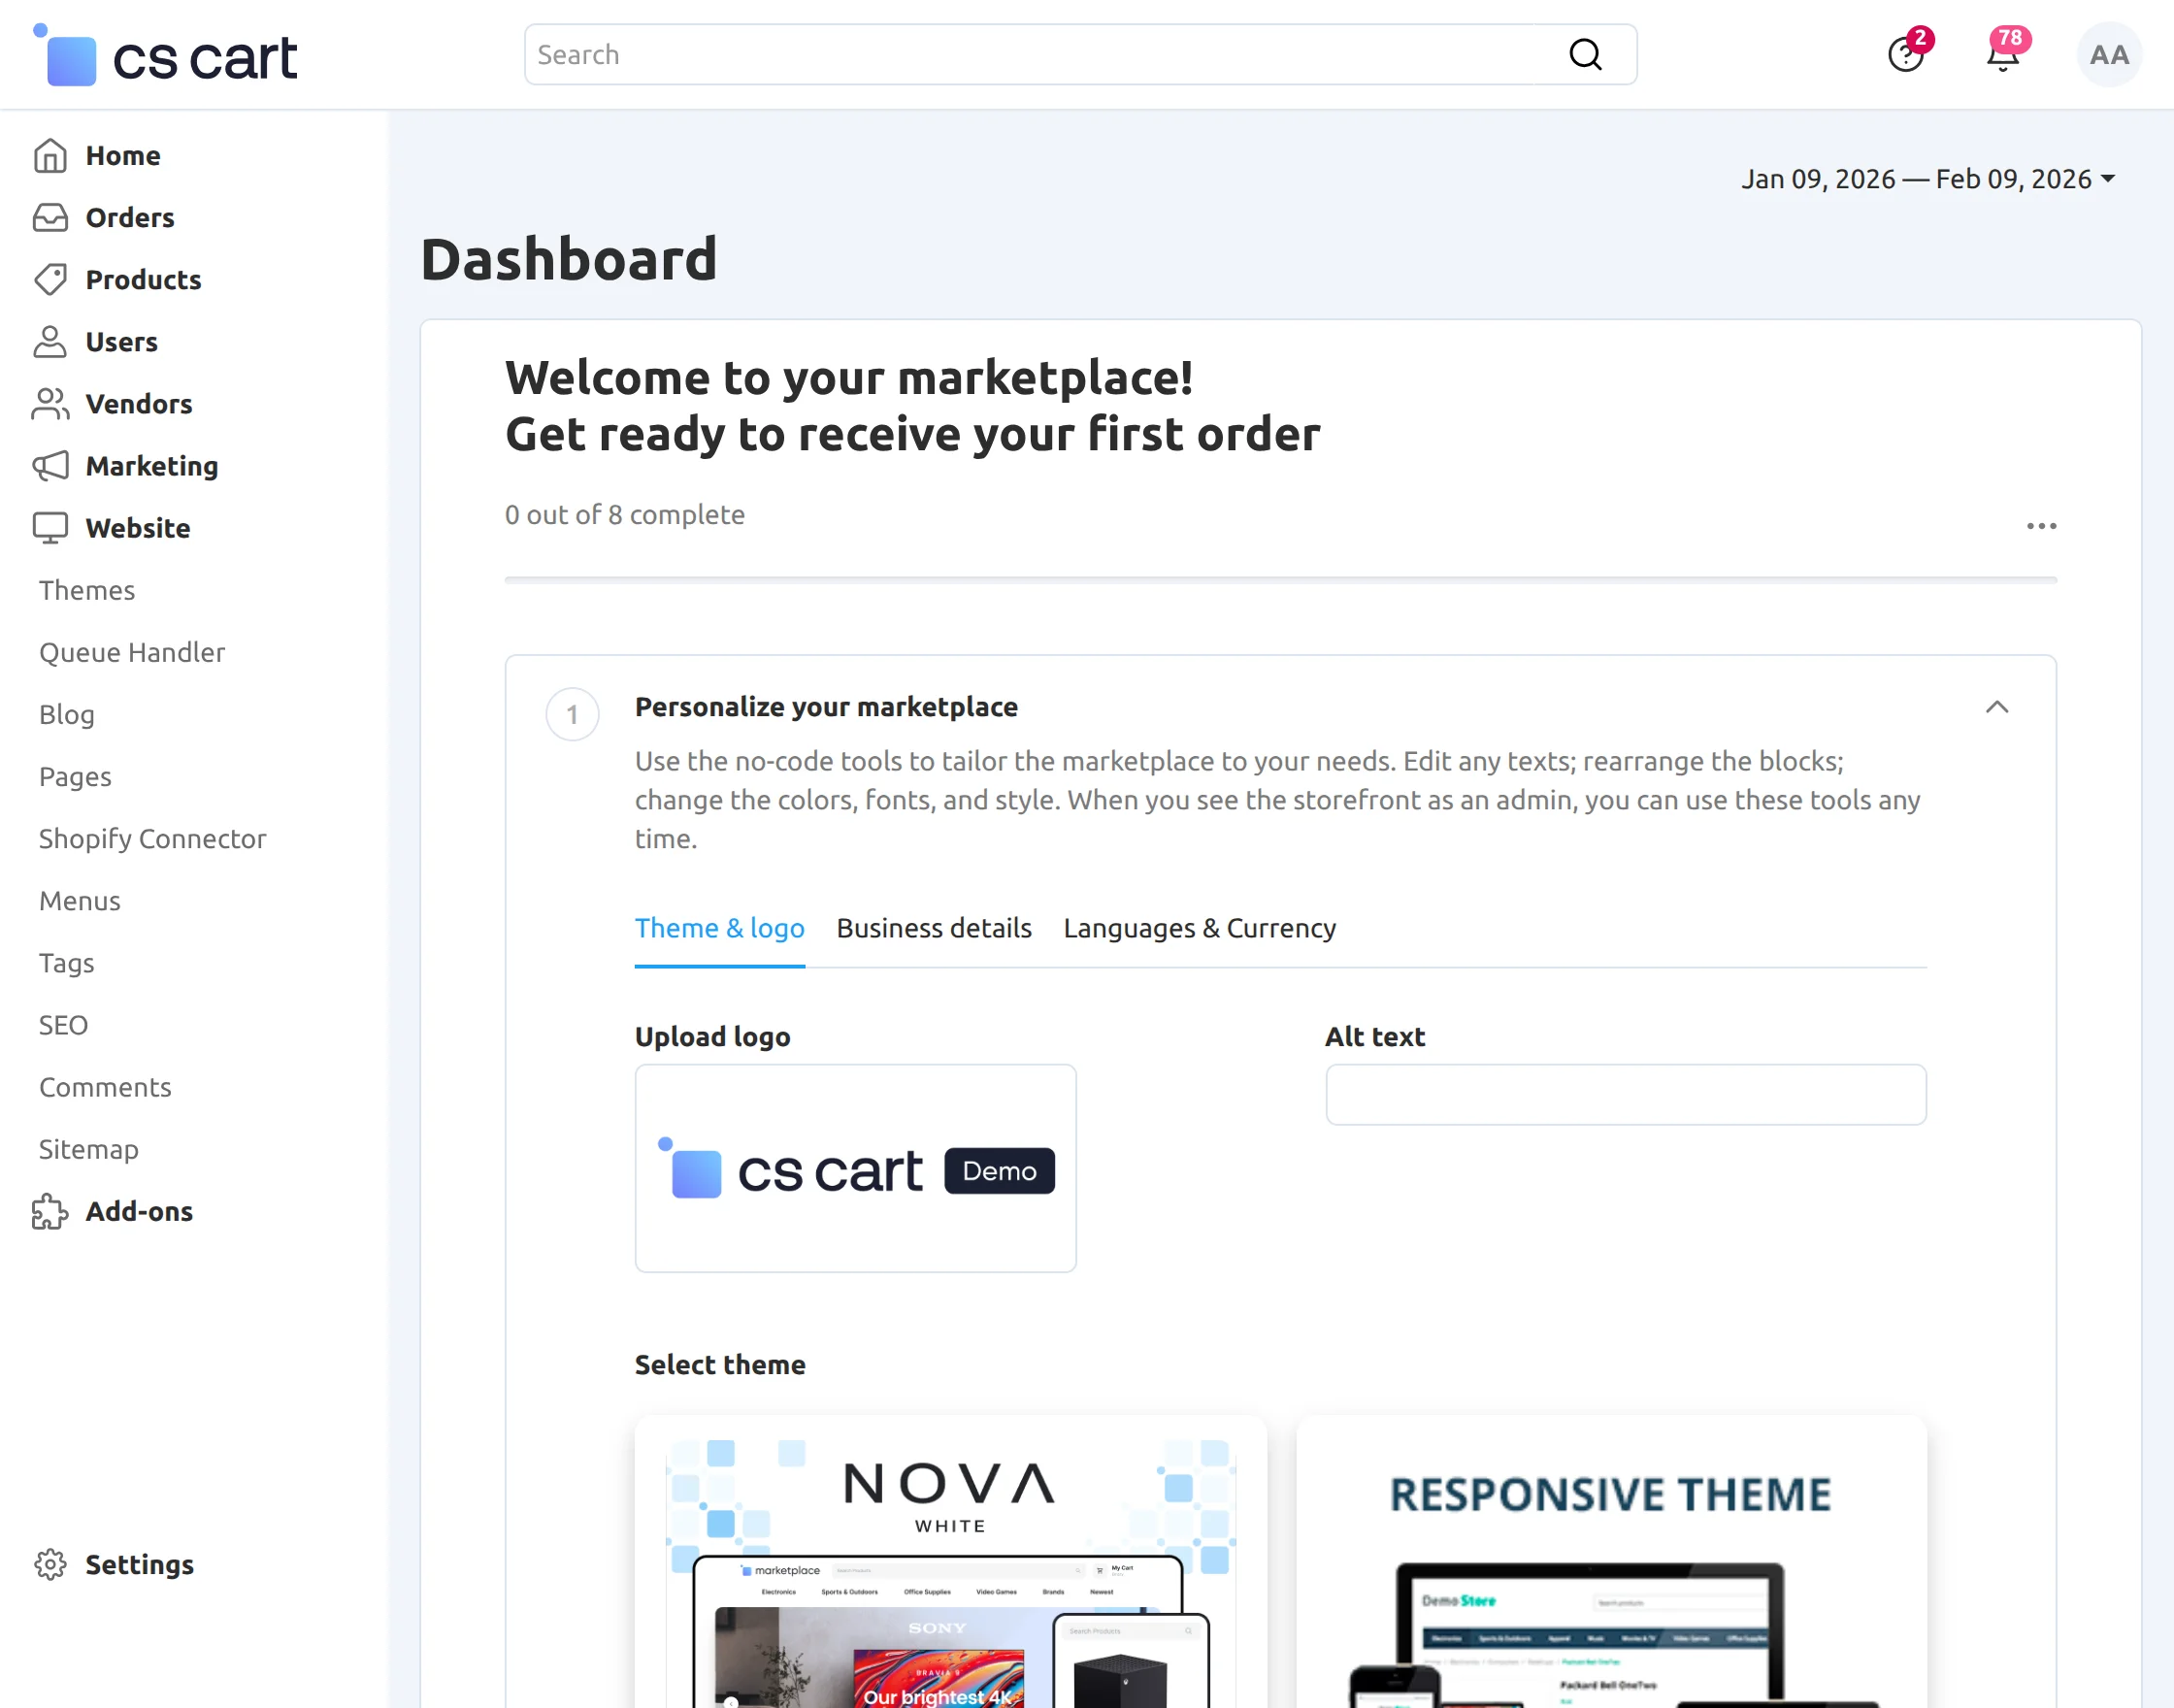Open the SEO section
The width and height of the screenshot is (2174, 1708).
click(x=63, y=1025)
